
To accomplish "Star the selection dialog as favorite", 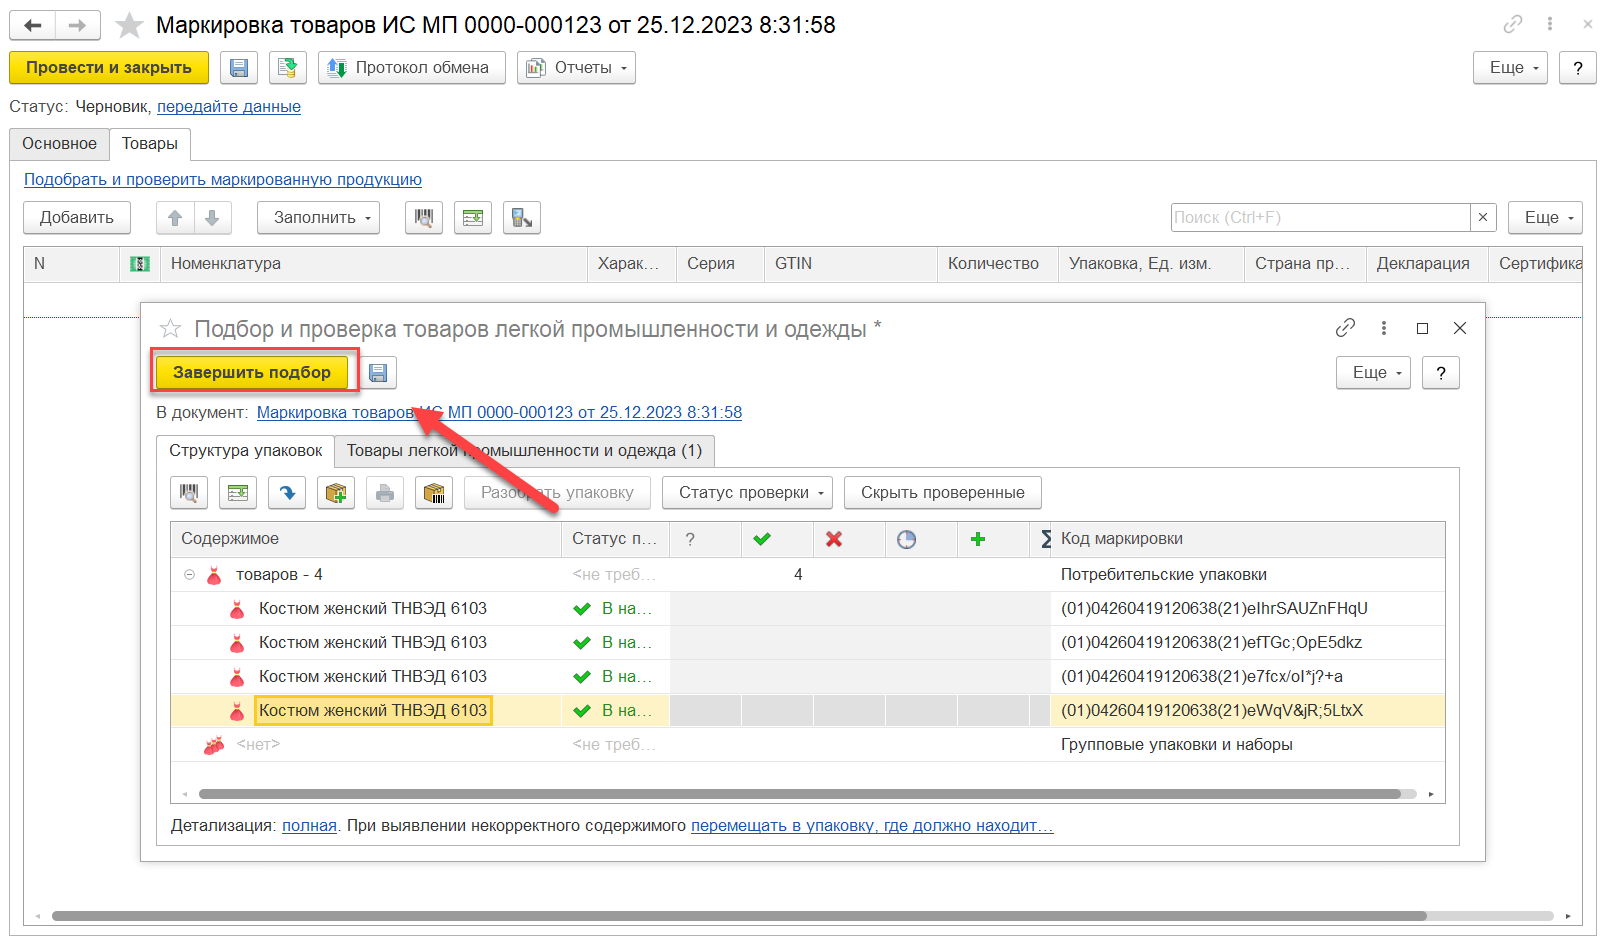I will [x=171, y=329].
